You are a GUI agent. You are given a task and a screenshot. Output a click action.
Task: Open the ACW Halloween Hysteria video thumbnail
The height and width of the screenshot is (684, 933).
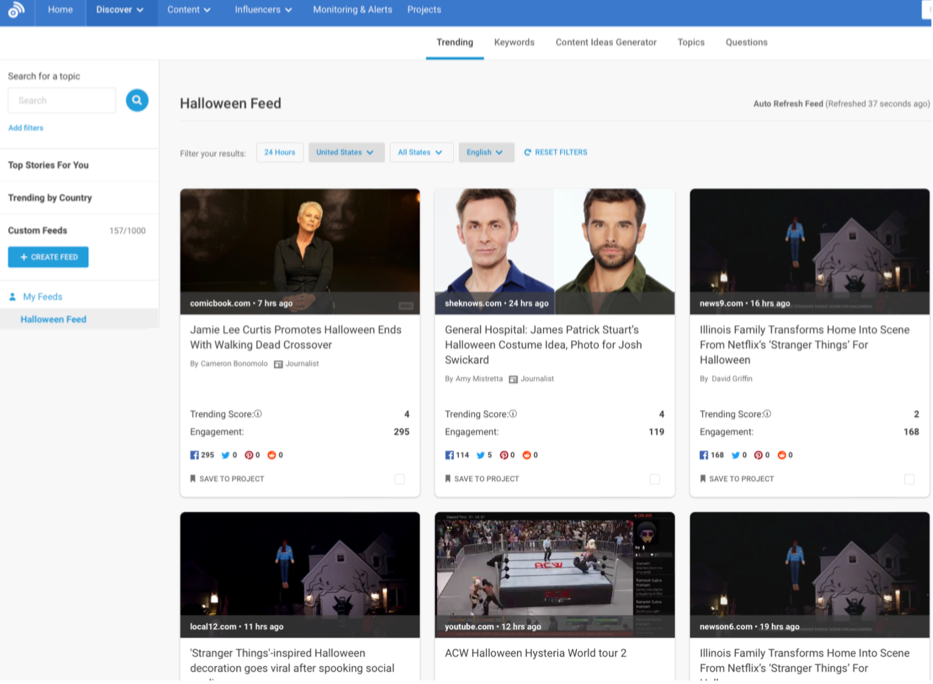554,570
